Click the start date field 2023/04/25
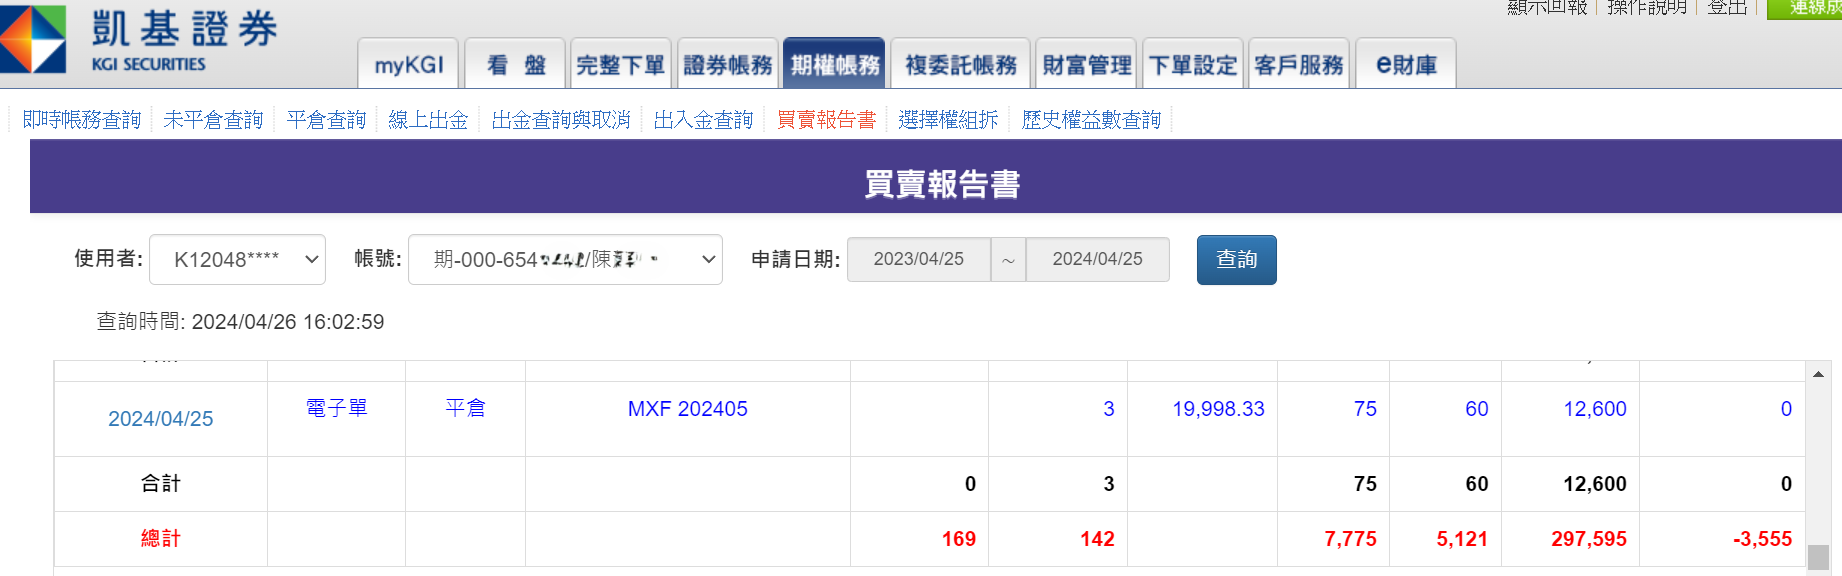The width and height of the screenshot is (1842, 576). pyautogui.click(x=919, y=259)
